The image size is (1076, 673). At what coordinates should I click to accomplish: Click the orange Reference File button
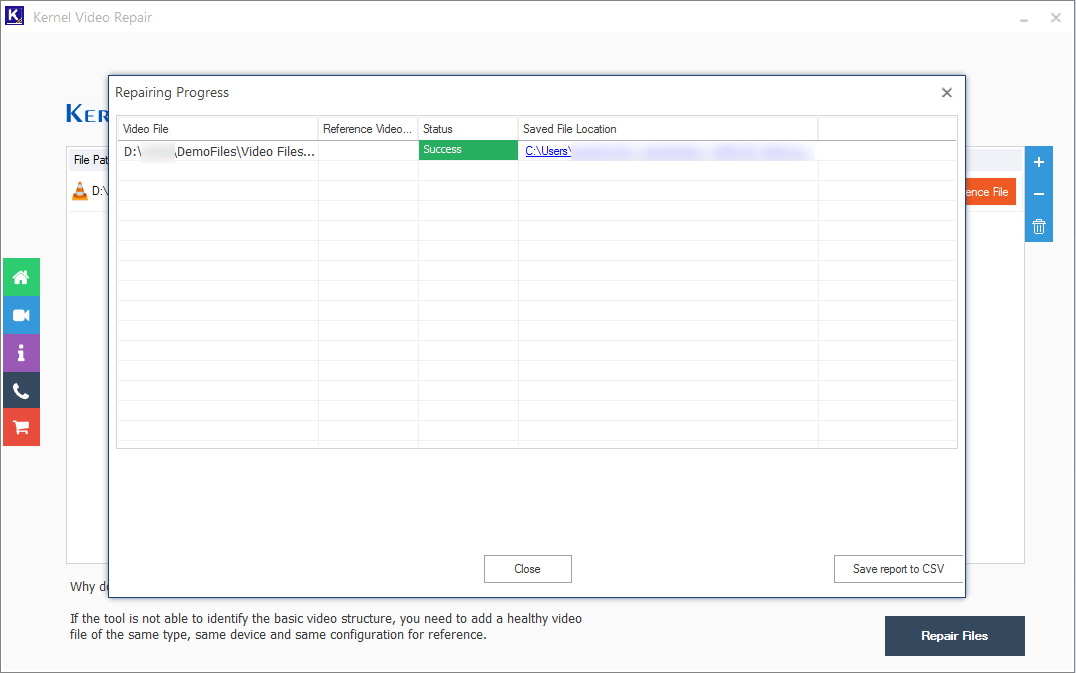(989, 192)
